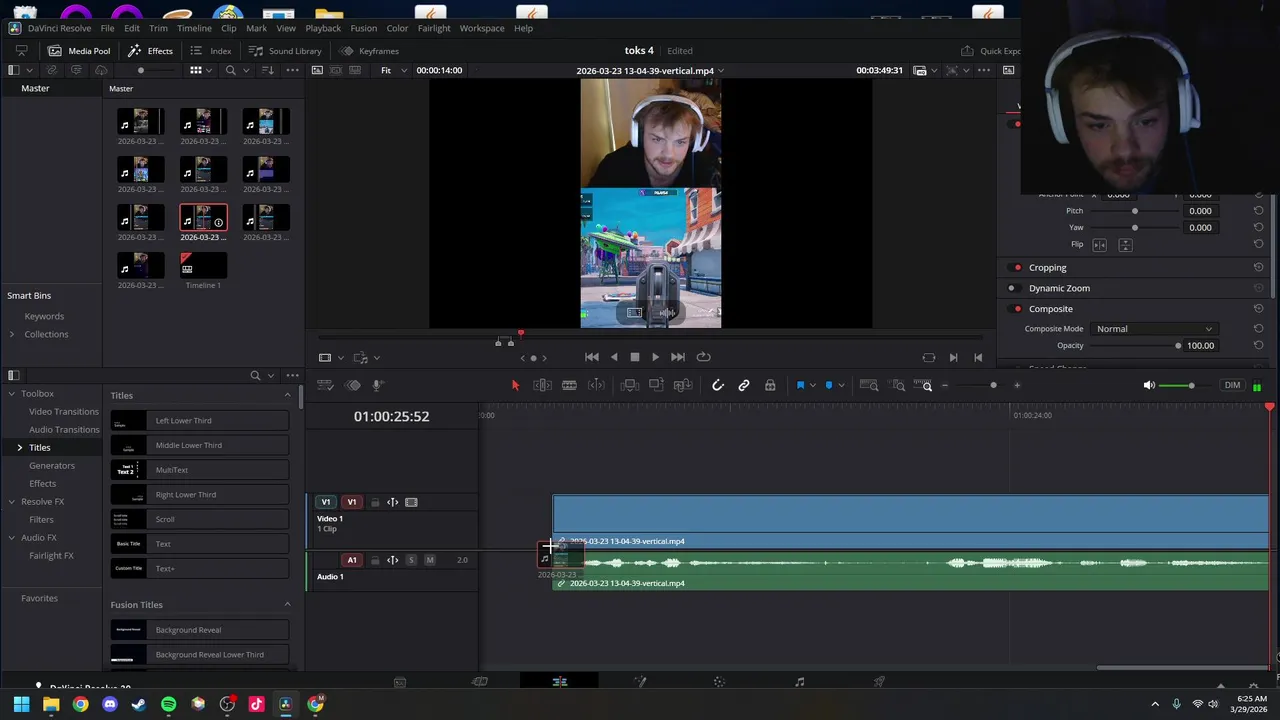Adjust the Opacity slider

1135,345
